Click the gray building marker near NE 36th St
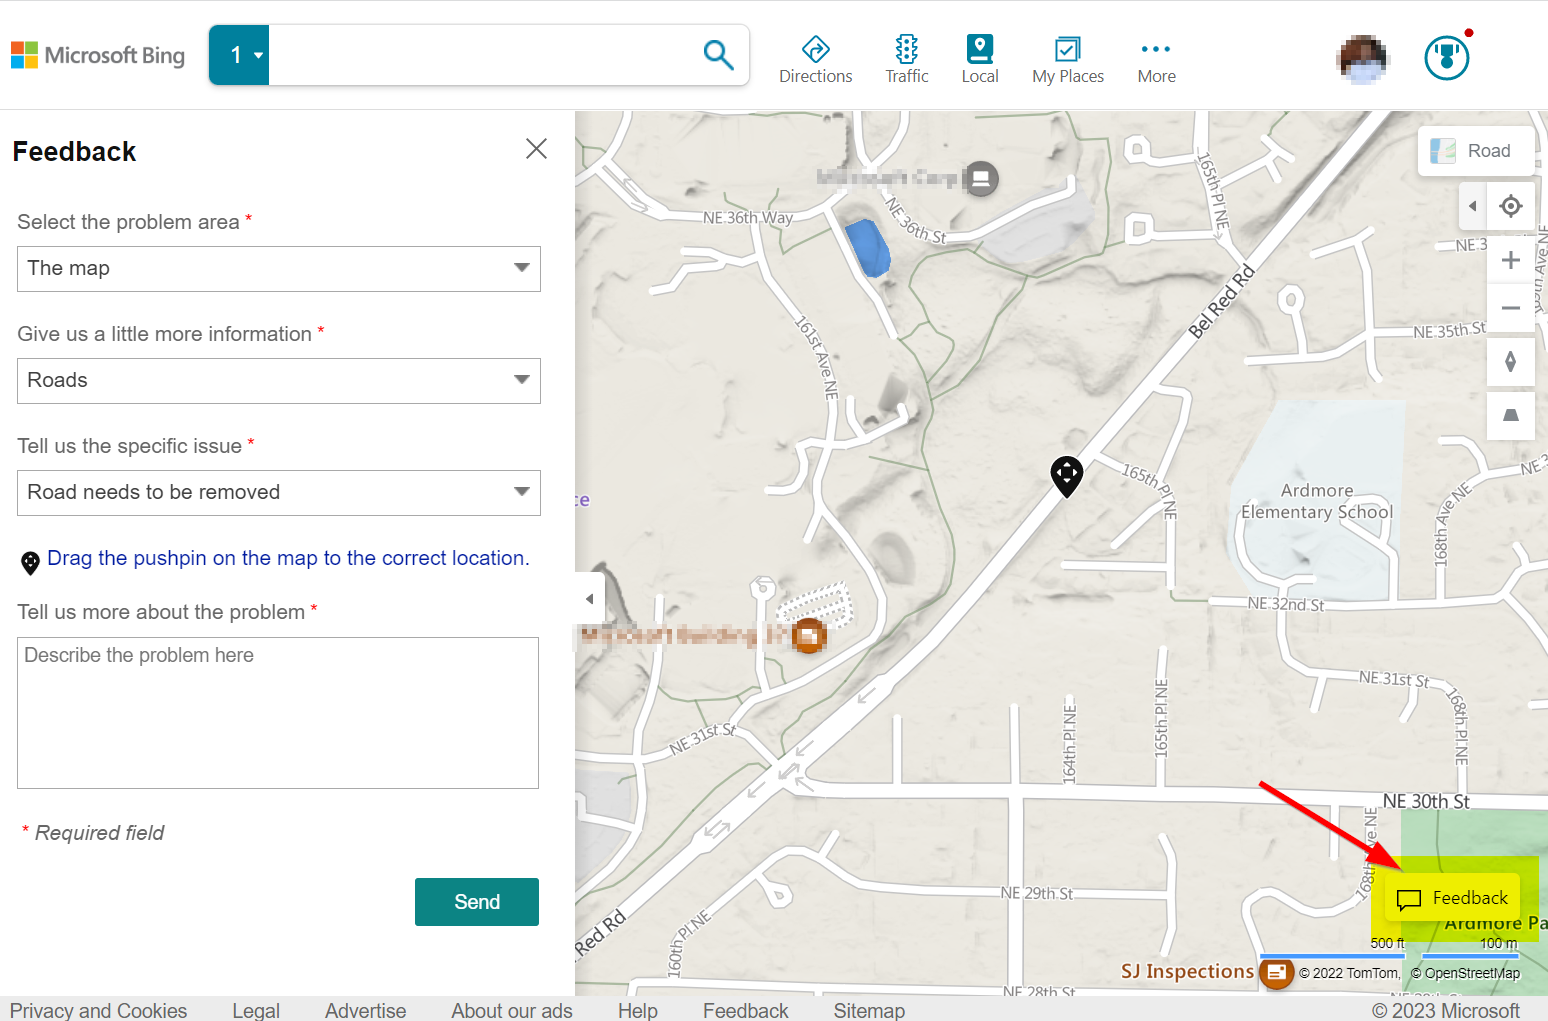1548x1021 pixels. [x=981, y=179]
